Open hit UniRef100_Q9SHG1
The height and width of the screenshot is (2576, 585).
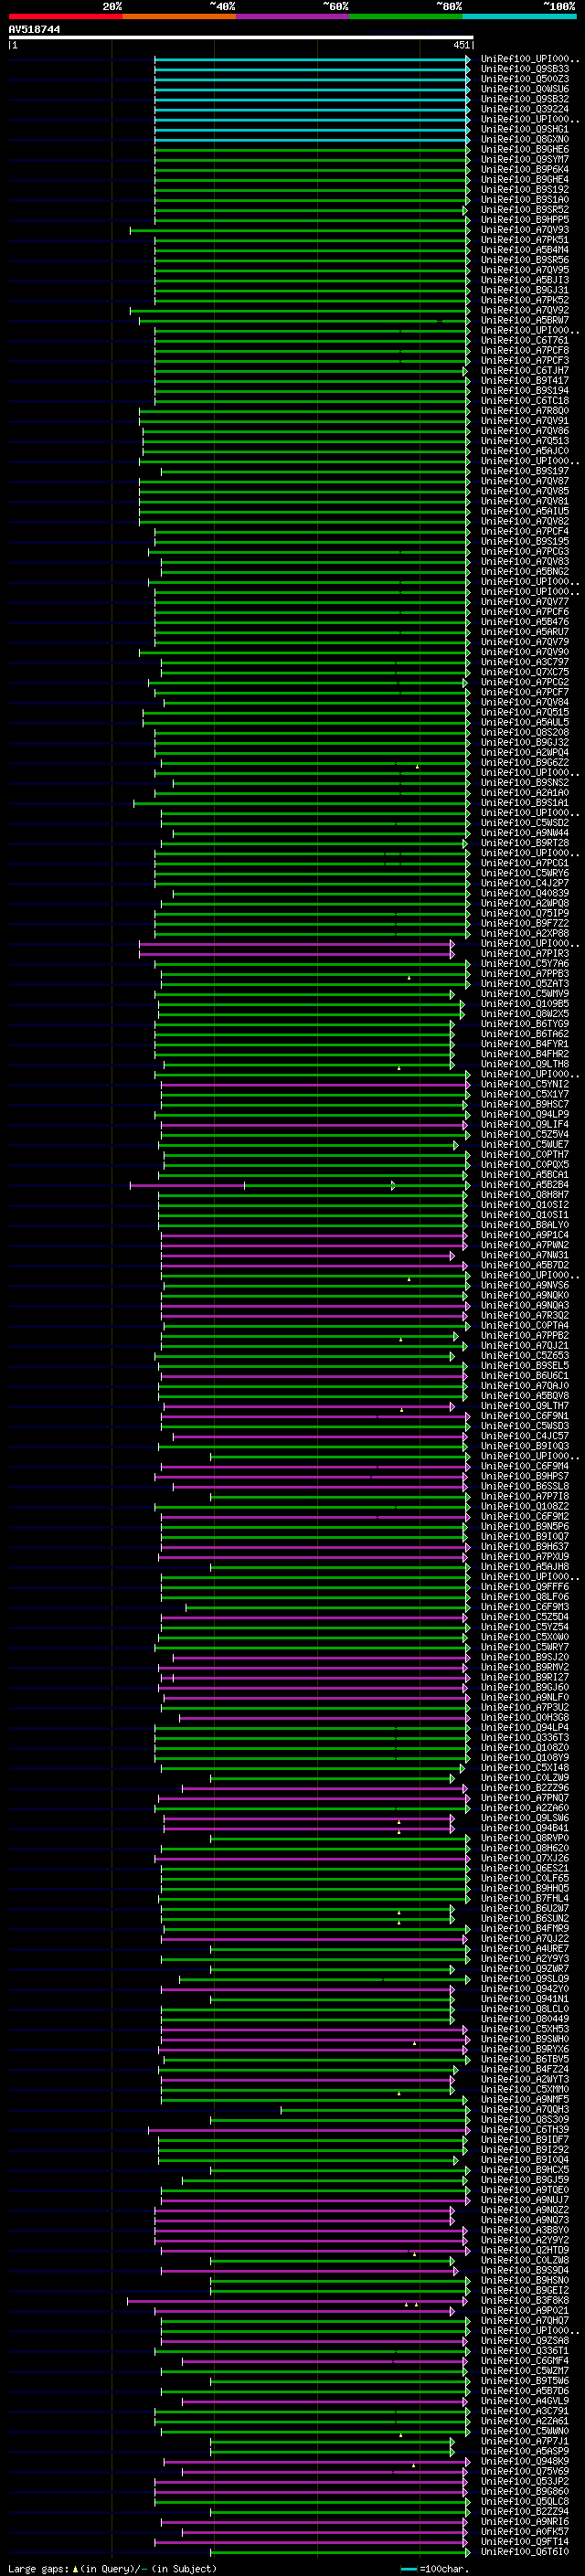click(x=524, y=129)
